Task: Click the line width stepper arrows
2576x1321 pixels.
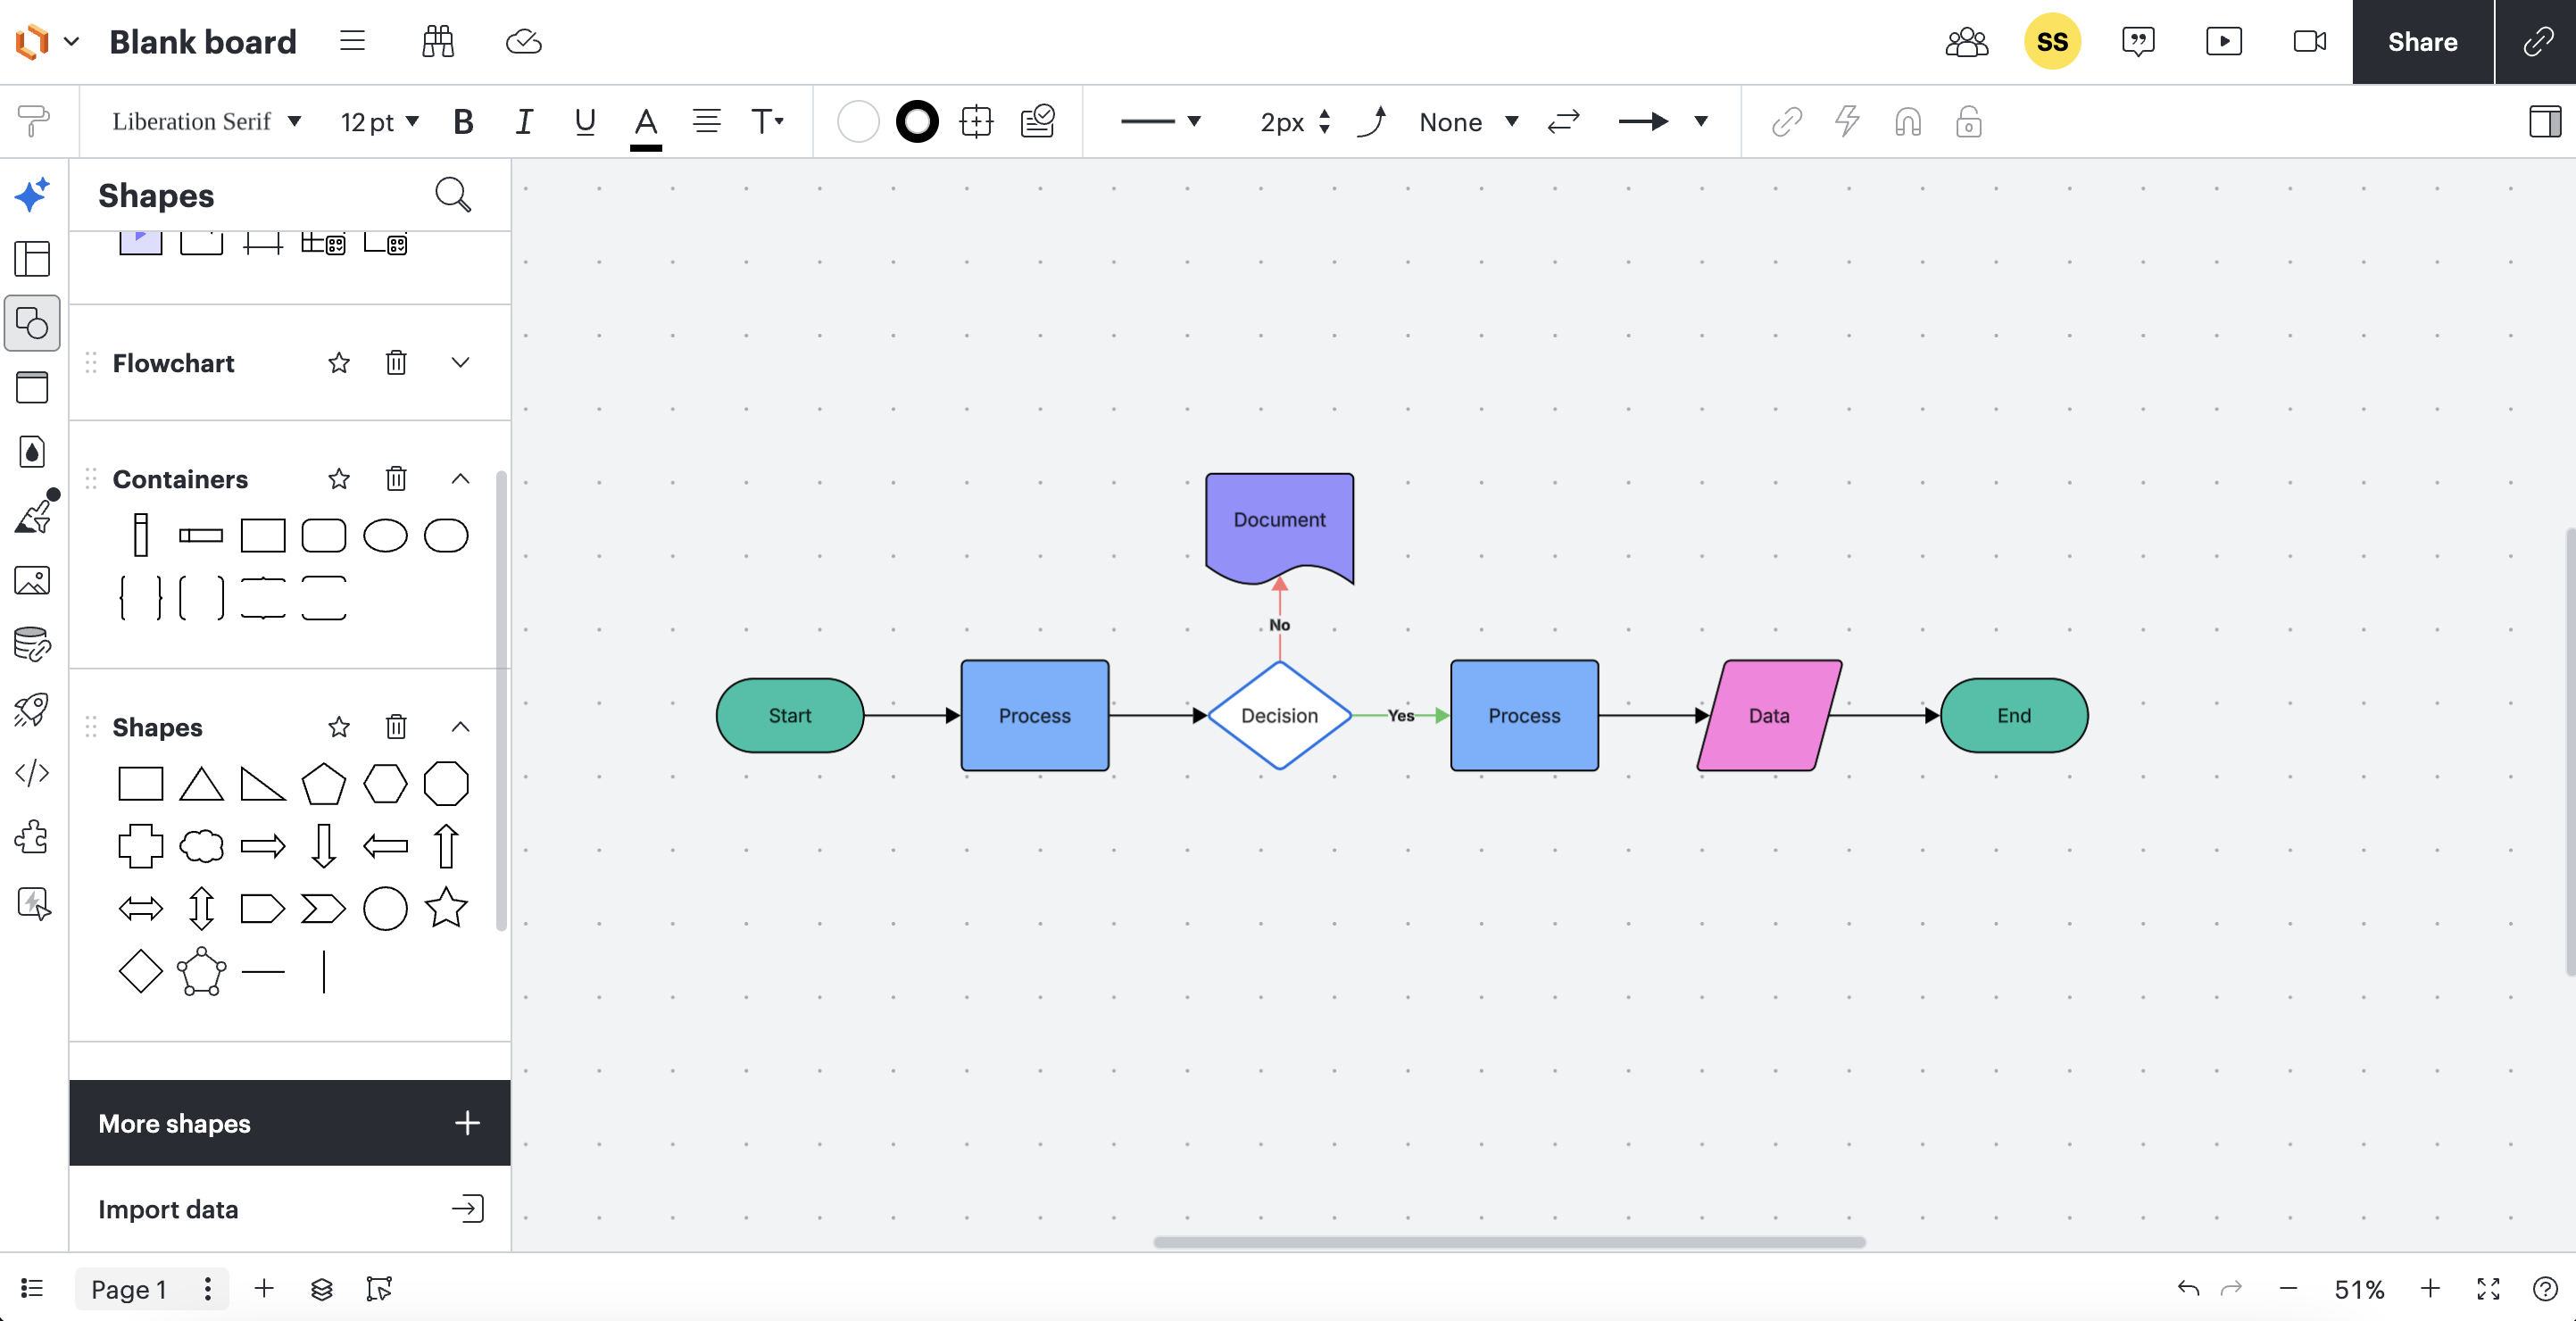Action: pyautogui.click(x=1324, y=121)
